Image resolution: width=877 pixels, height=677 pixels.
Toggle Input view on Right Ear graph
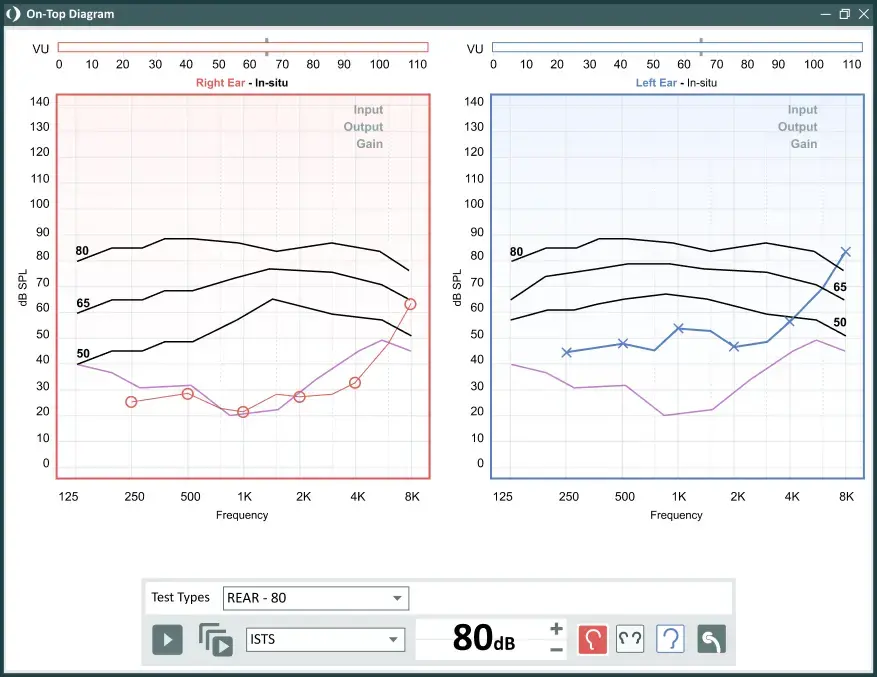[x=368, y=110]
